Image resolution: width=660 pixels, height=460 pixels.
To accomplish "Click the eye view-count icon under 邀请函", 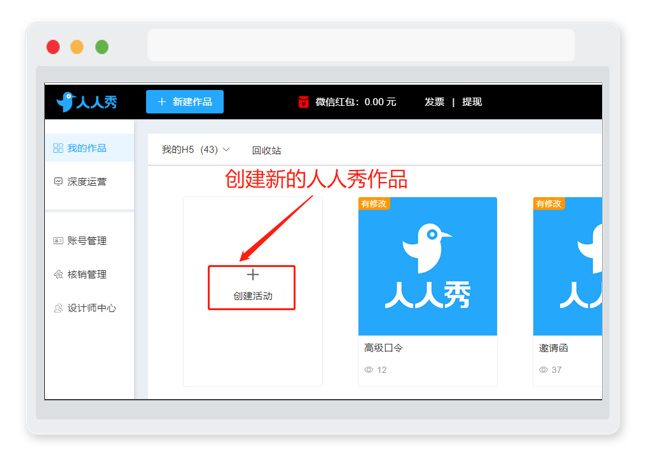I will (543, 370).
